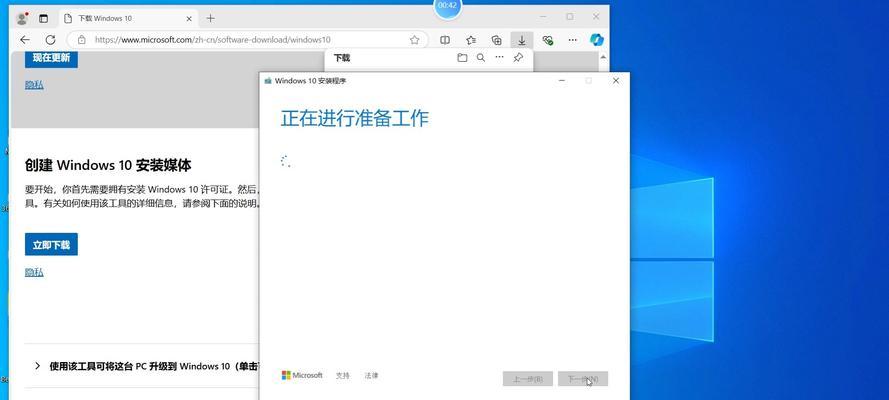Image resolution: width=889 pixels, height=400 pixels.
Task: Open the 支持 link in setup window
Action: pos(342,376)
